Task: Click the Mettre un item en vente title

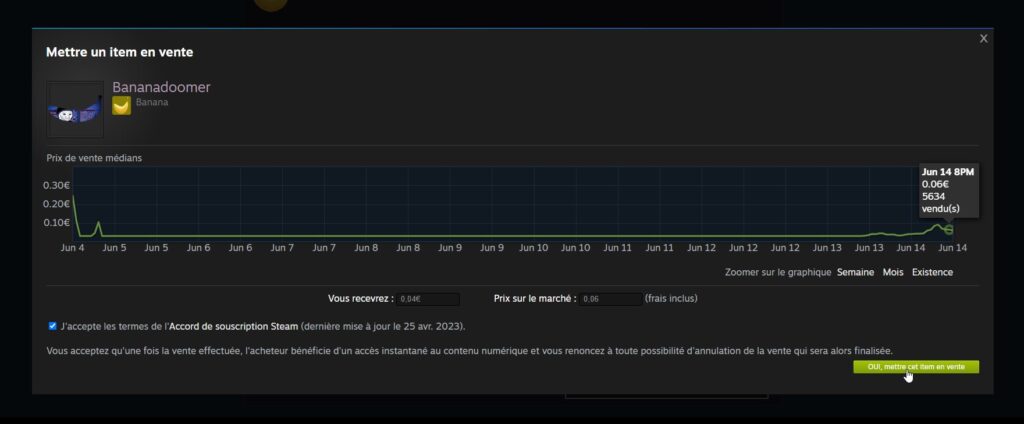Action: 120,52
